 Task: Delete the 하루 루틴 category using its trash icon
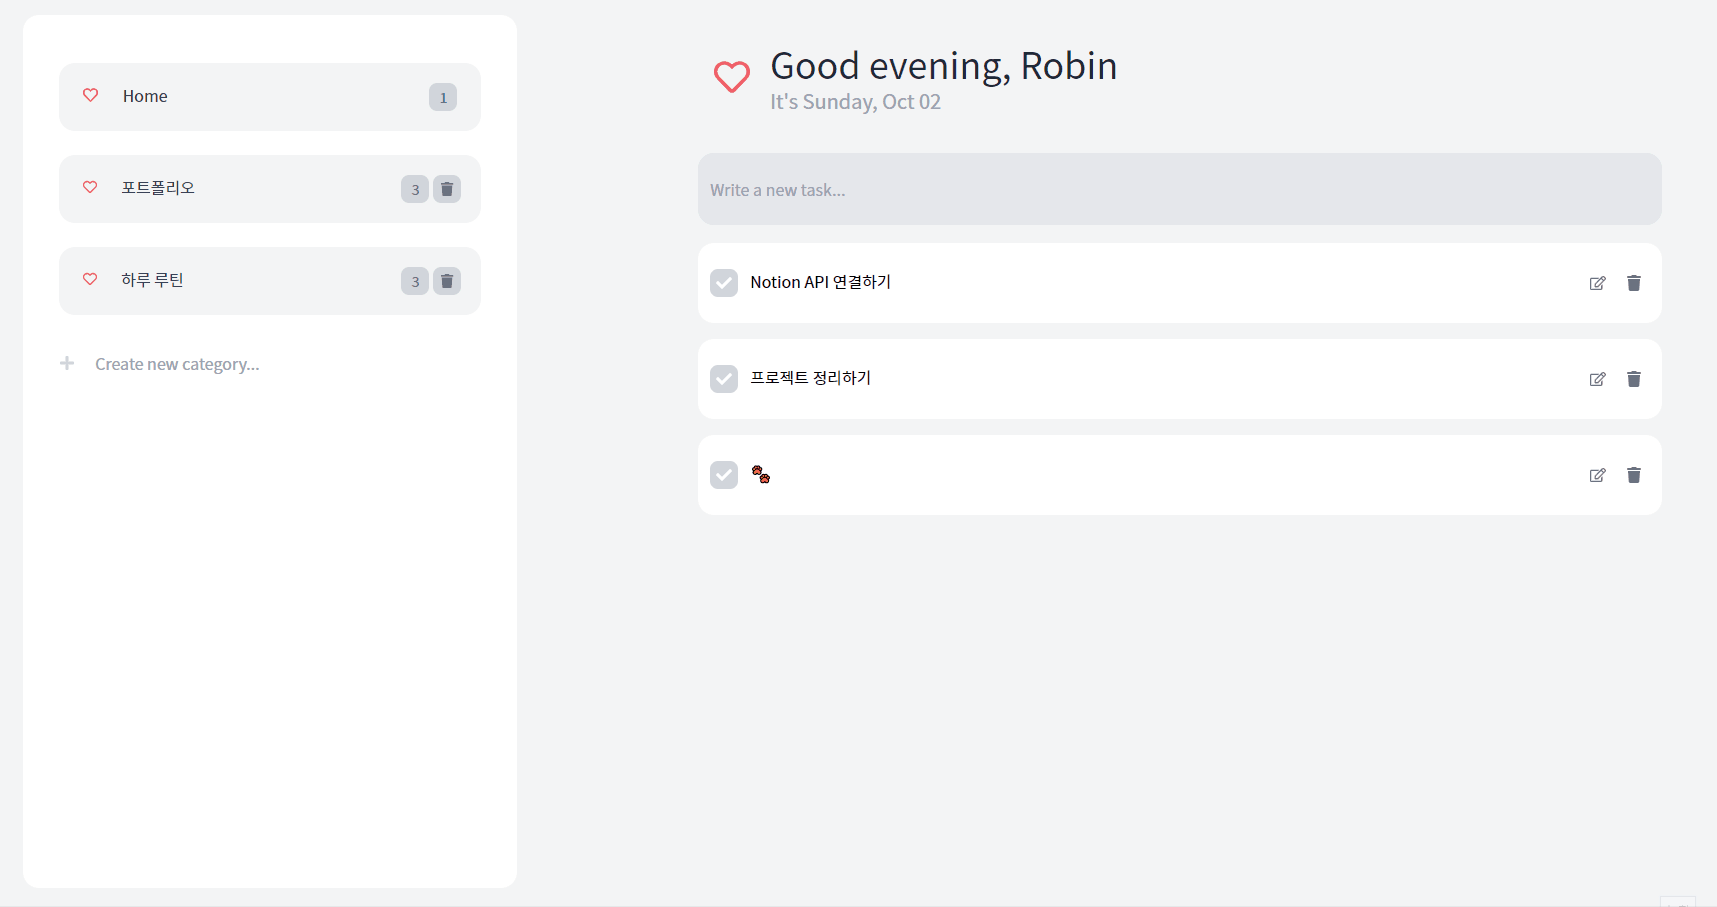click(447, 280)
